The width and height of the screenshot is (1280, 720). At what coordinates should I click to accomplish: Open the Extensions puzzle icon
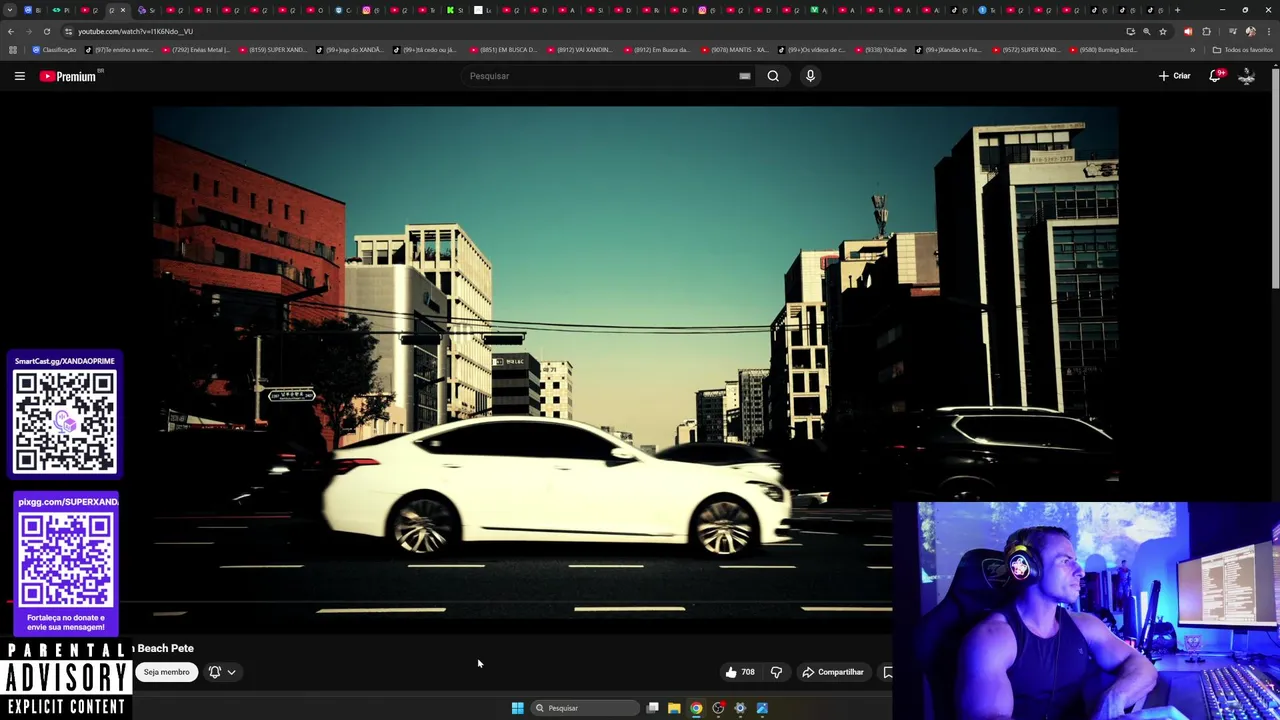click(x=1206, y=31)
